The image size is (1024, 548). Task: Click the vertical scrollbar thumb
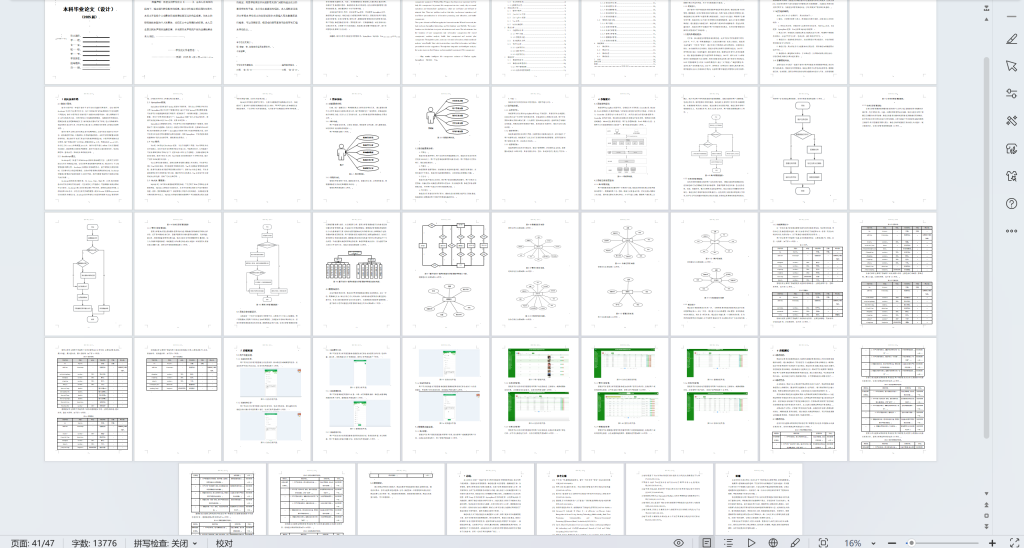point(987,248)
